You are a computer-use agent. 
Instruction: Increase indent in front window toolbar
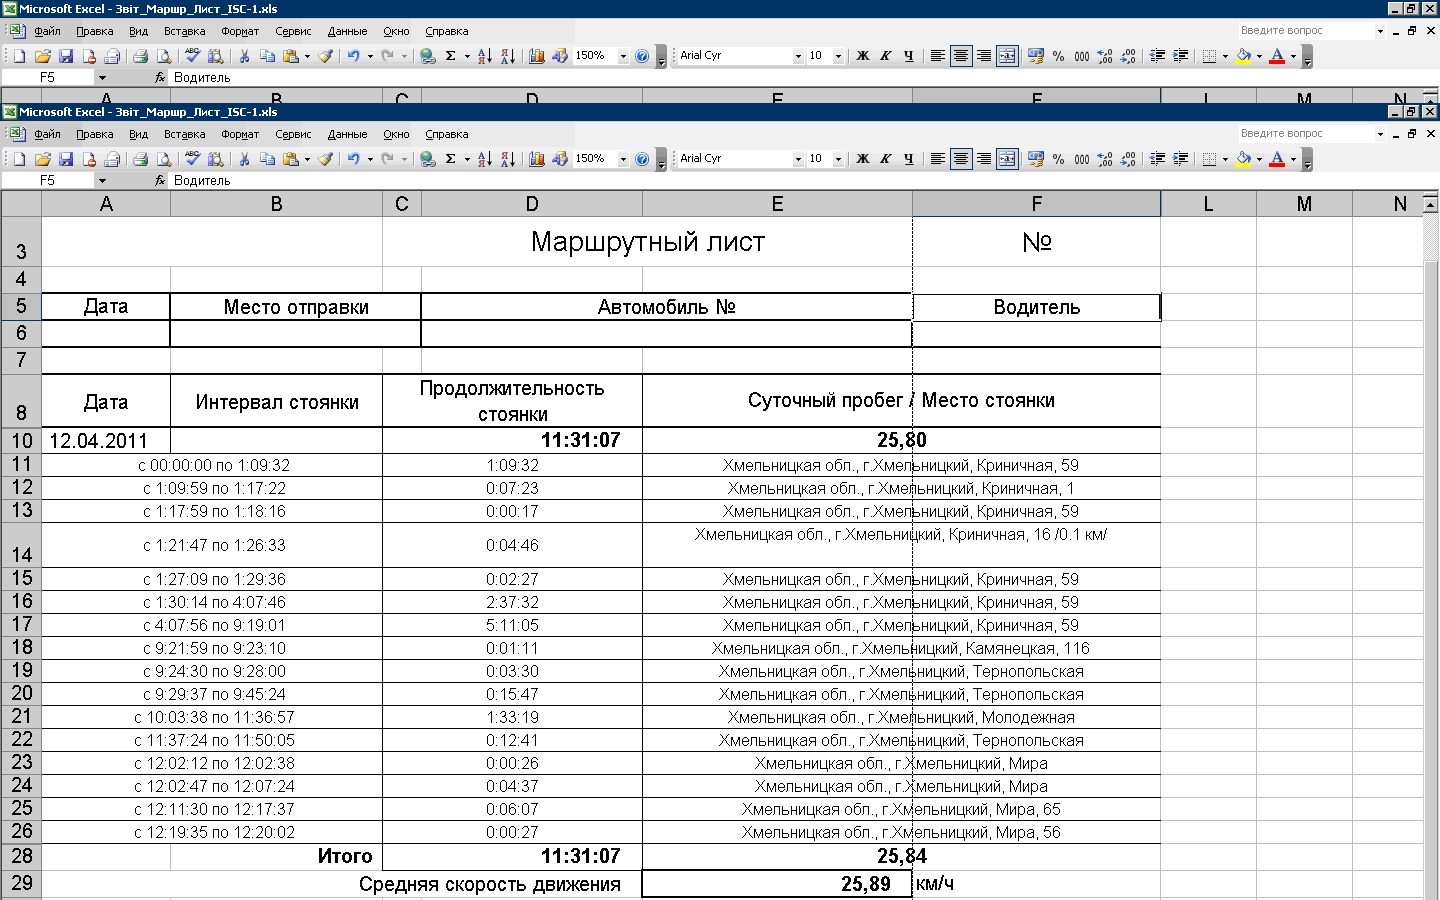point(1180,159)
